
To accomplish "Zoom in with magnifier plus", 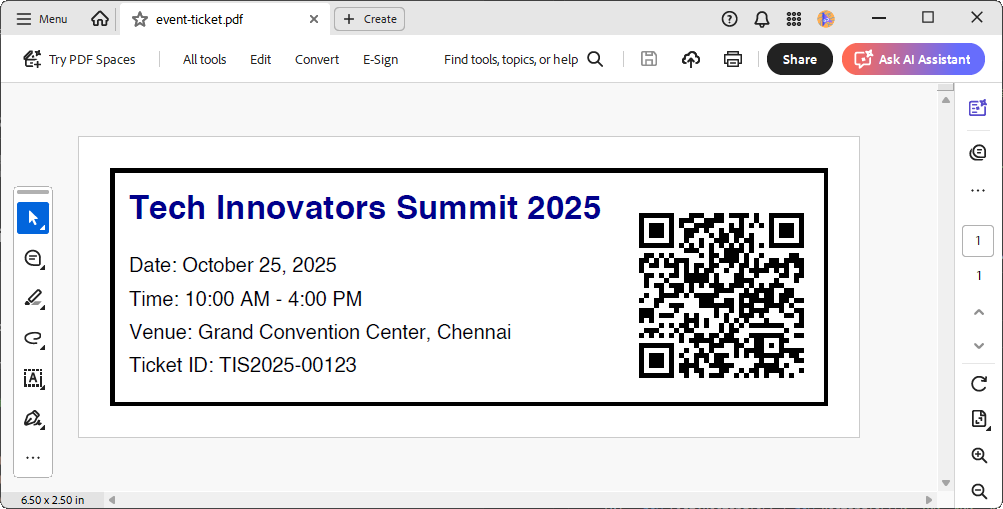I will [978, 455].
